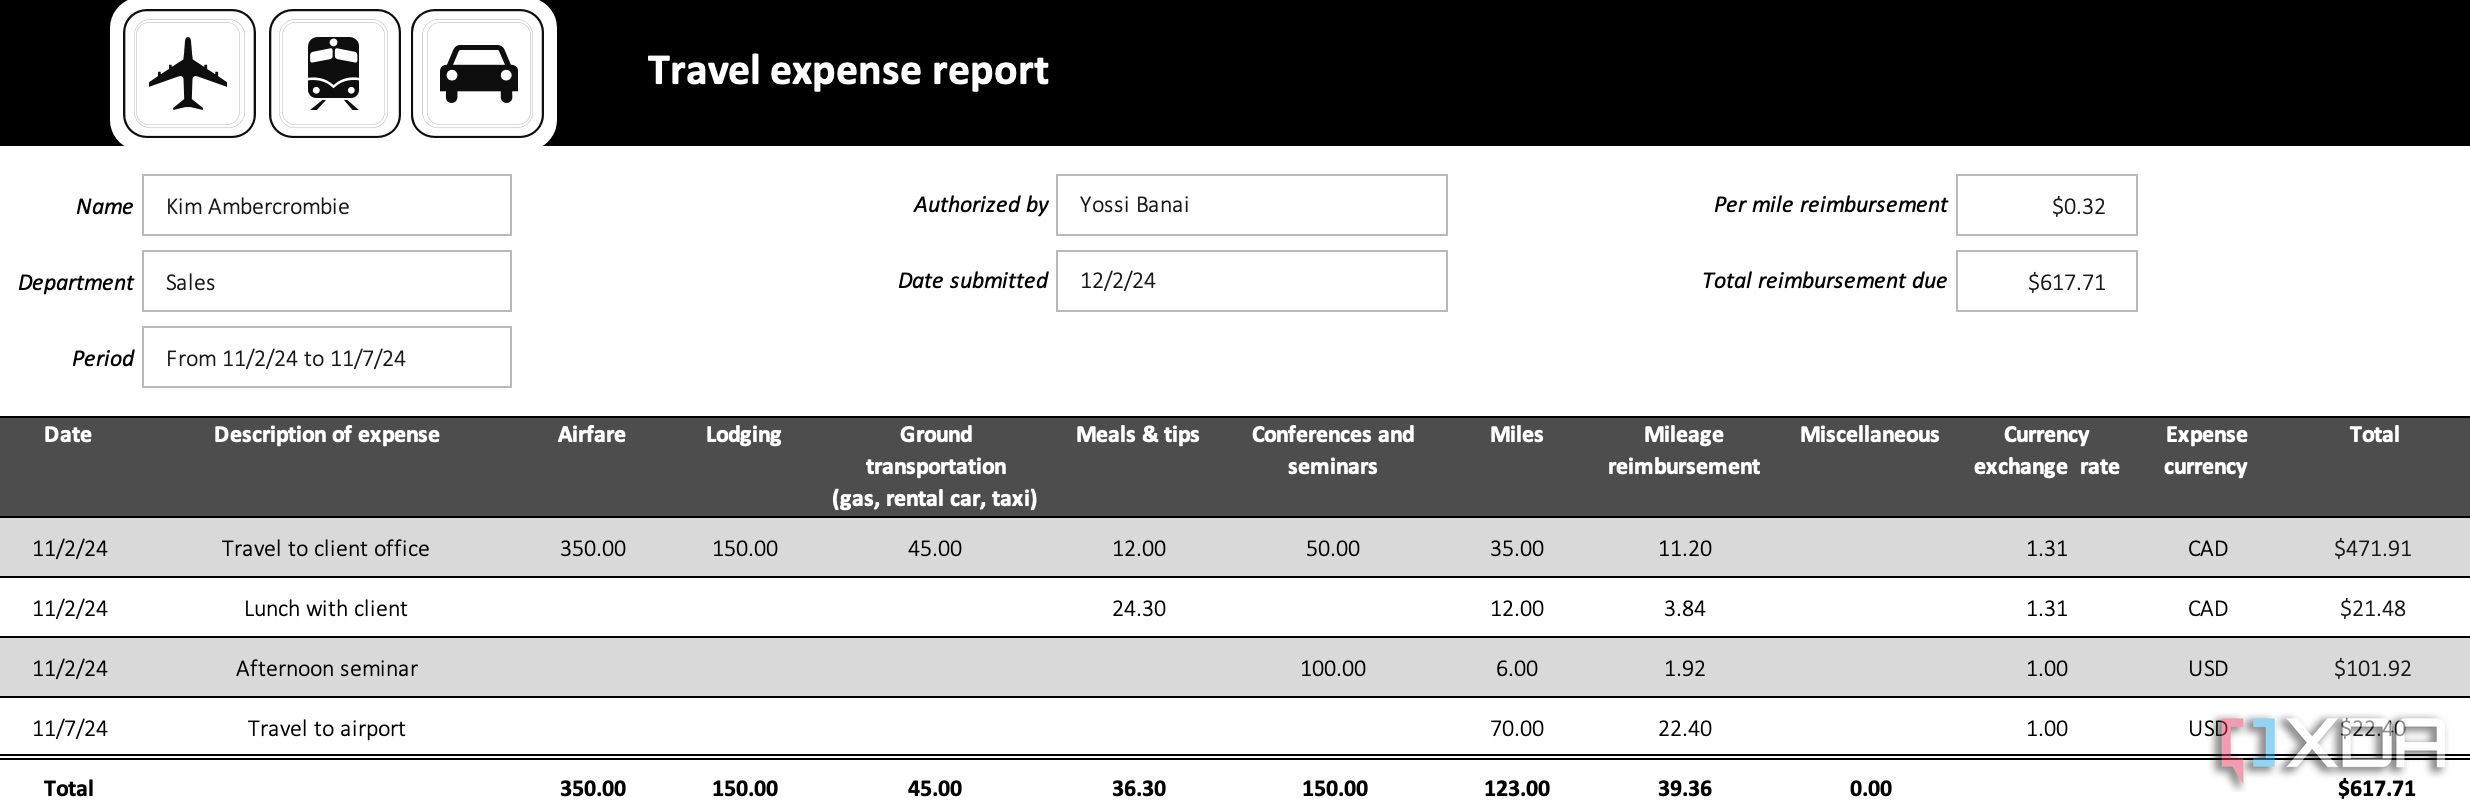
Task: Click the Date column header
Action: tap(68, 434)
